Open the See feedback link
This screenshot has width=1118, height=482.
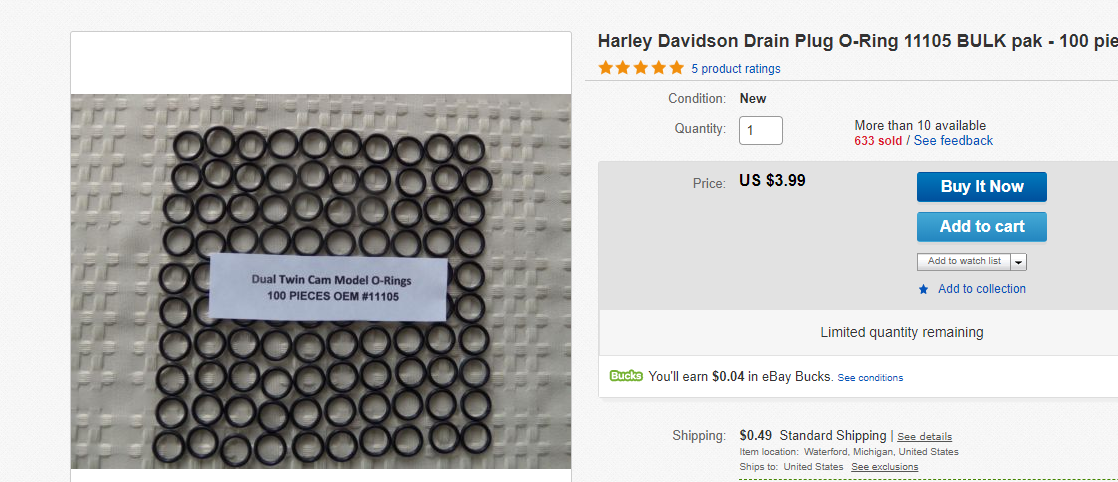click(953, 141)
